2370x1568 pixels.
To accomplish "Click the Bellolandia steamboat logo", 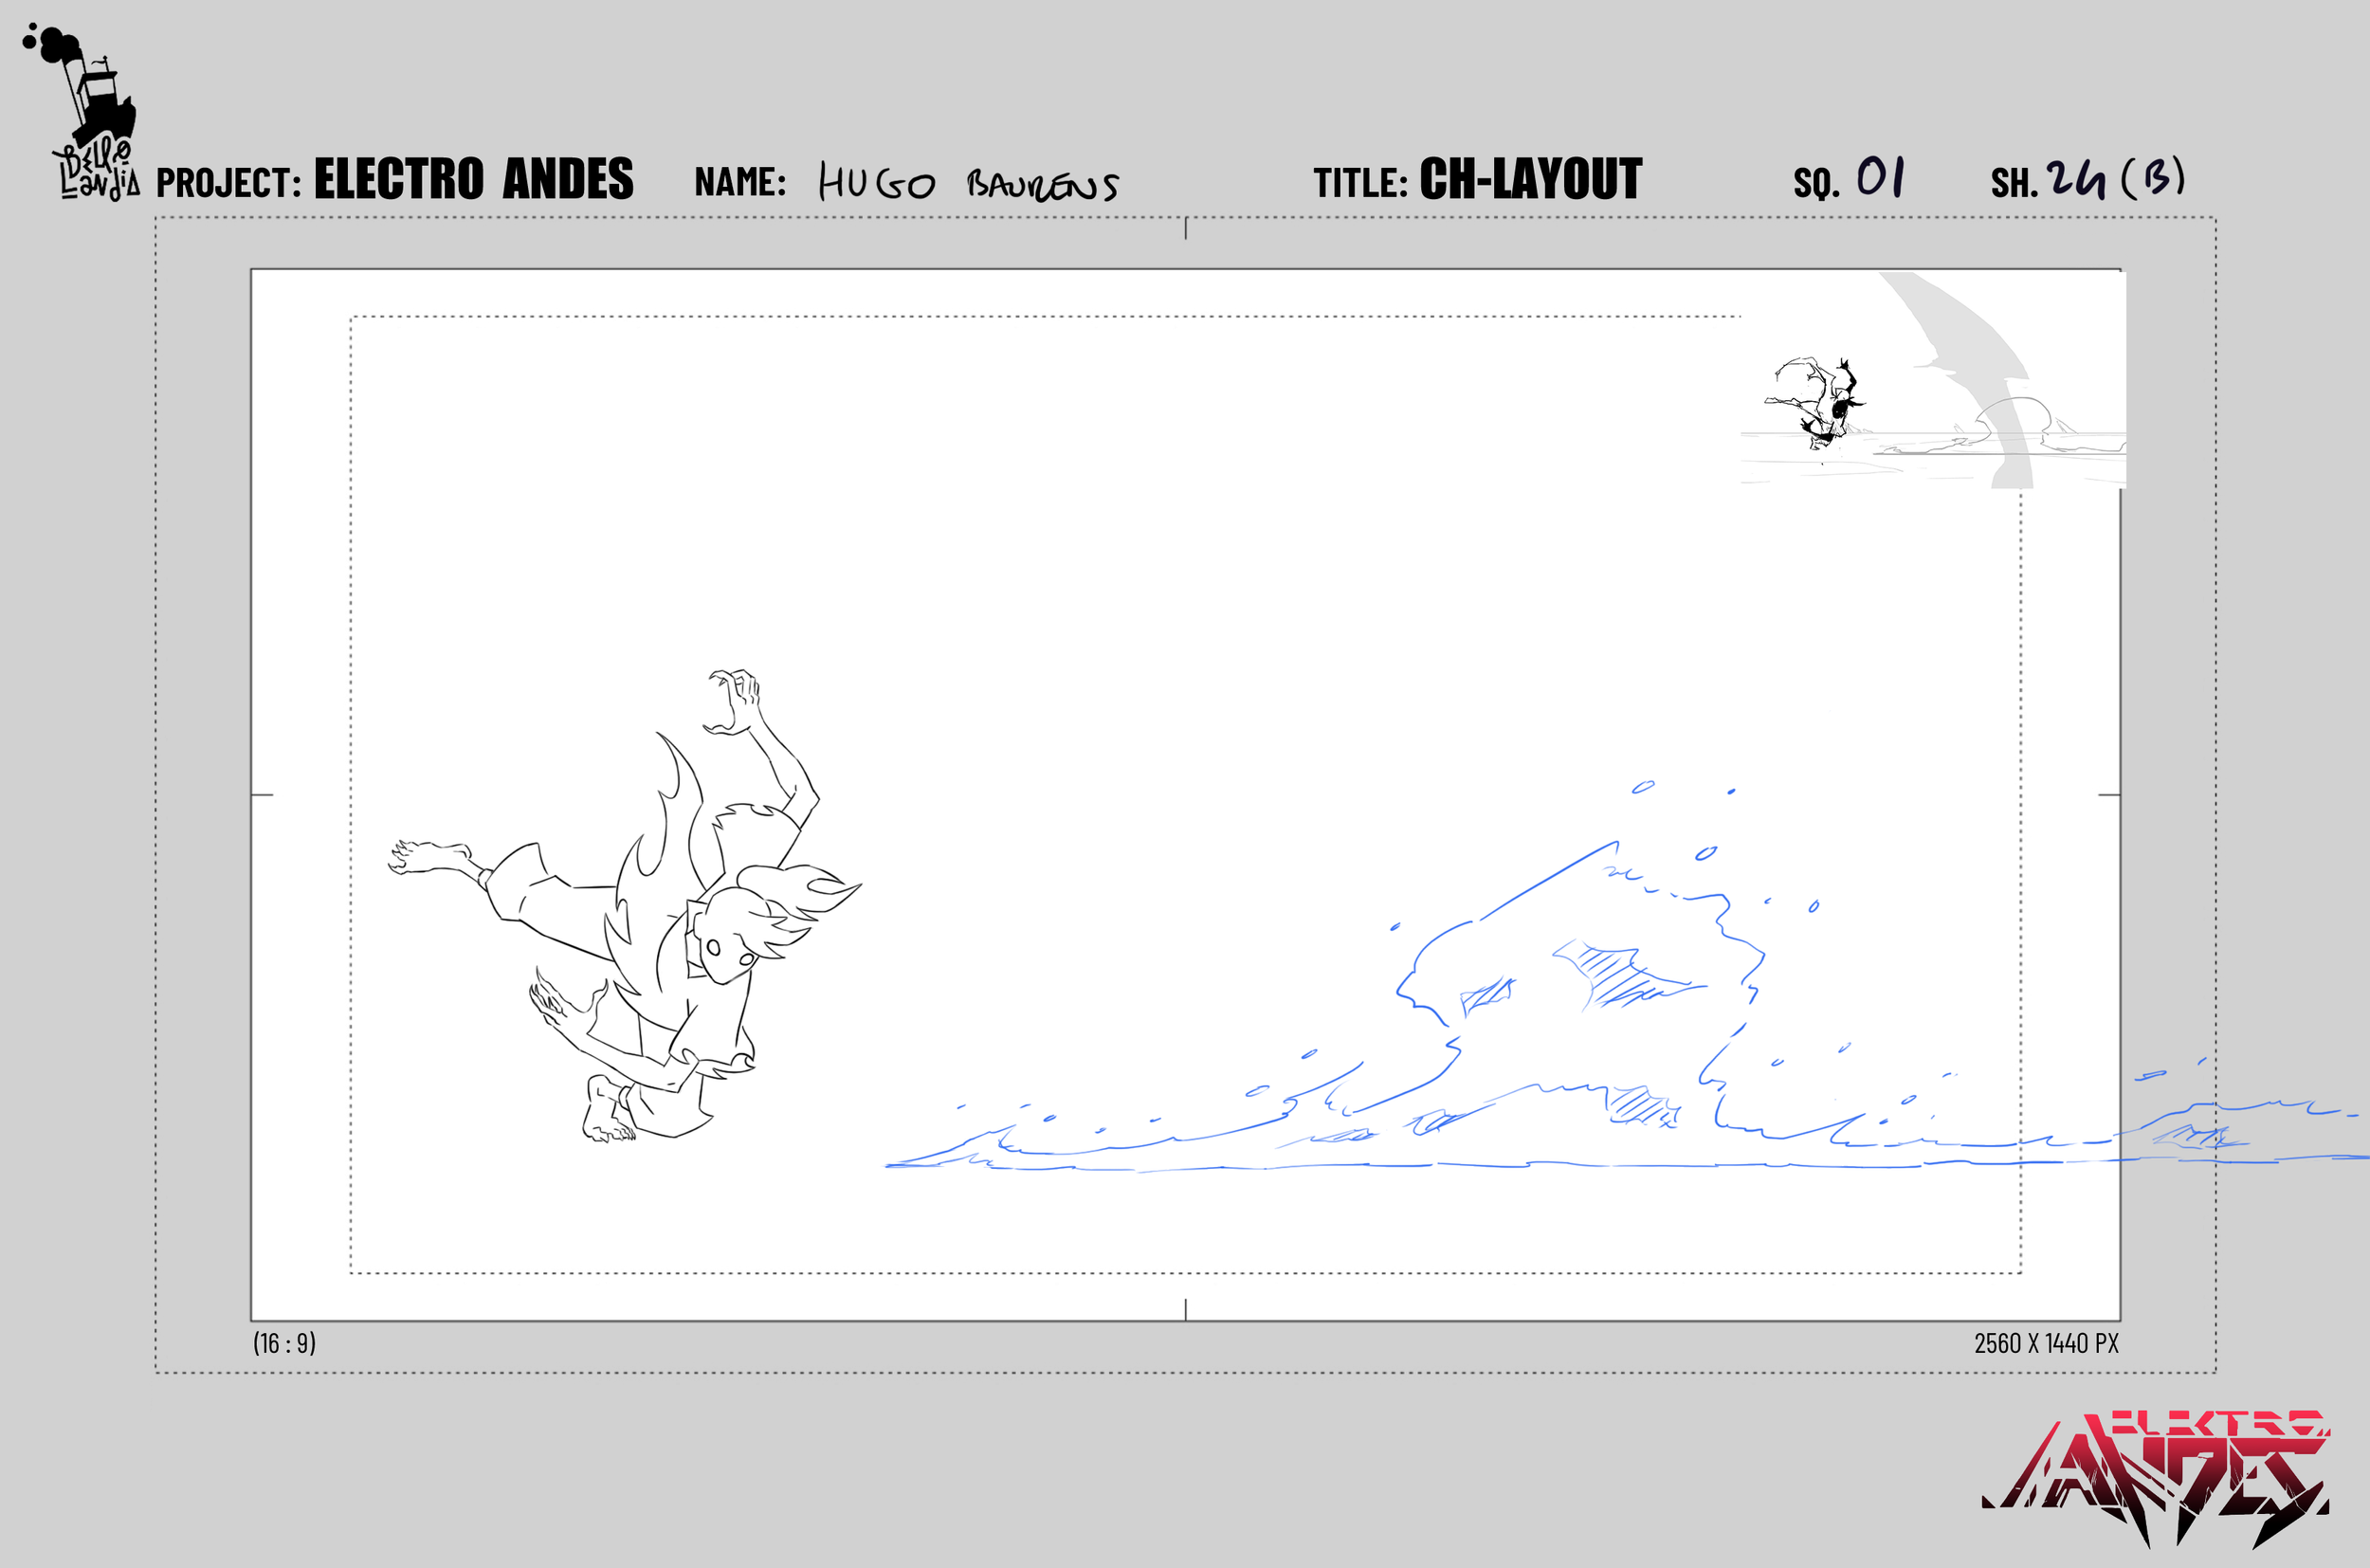I will pyautogui.click(x=80, y=112).
